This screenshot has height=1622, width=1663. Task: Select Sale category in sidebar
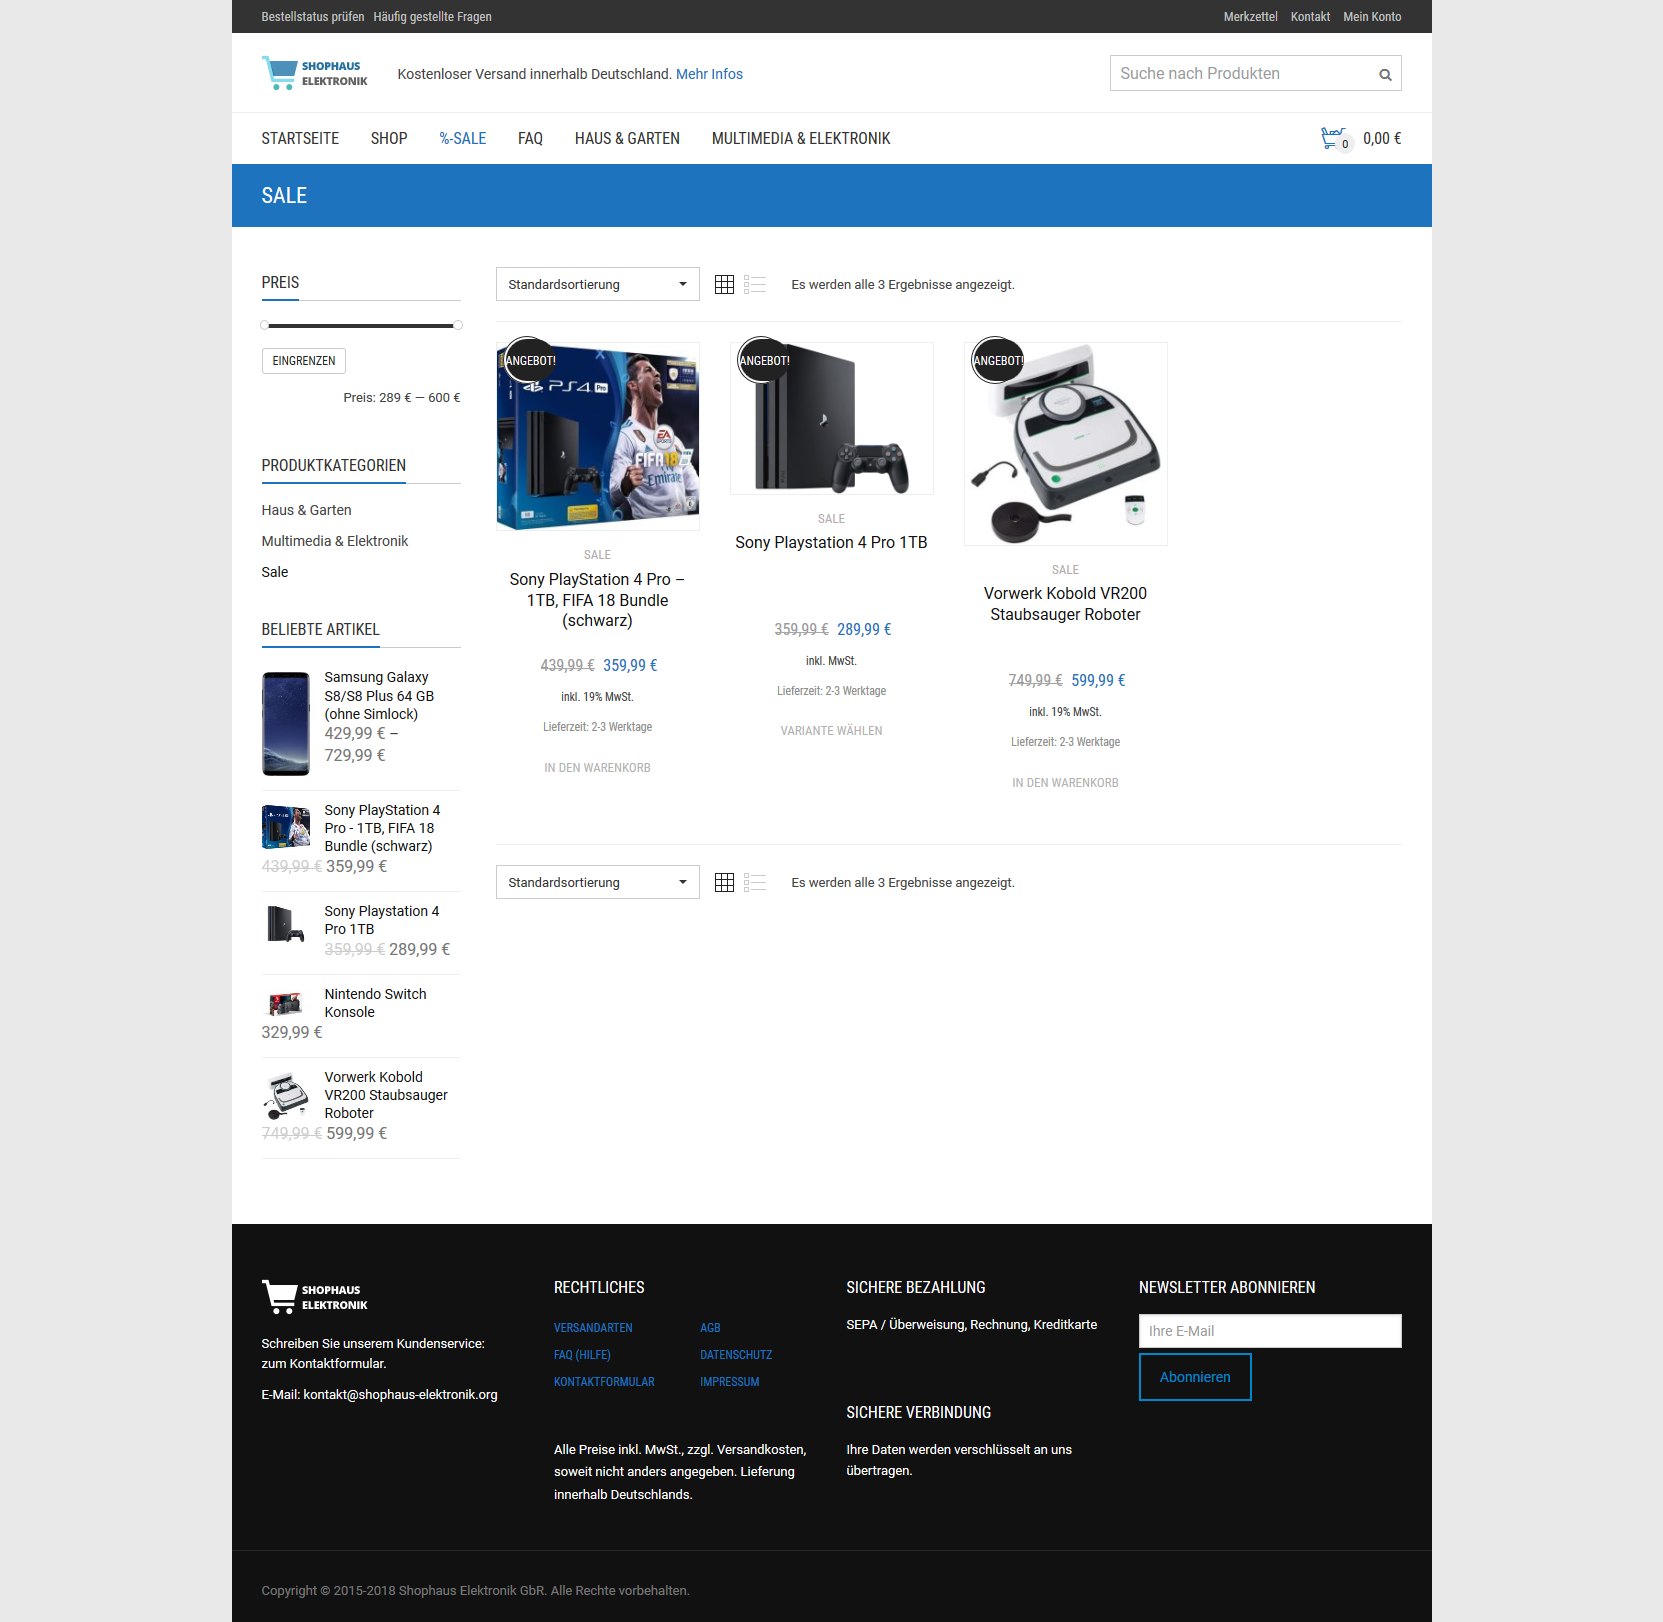[x=275, y=572]
